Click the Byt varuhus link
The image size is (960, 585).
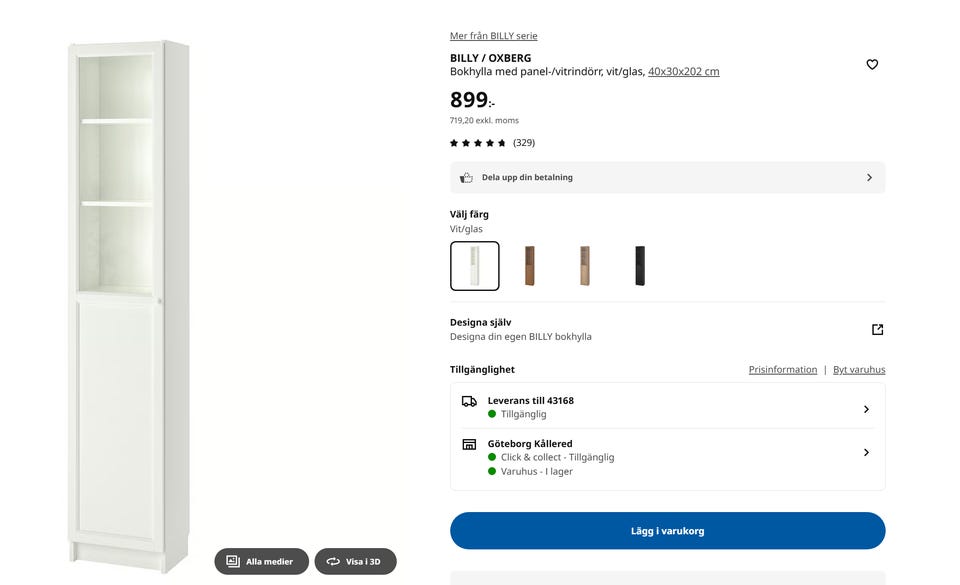[x=859, y=370]
